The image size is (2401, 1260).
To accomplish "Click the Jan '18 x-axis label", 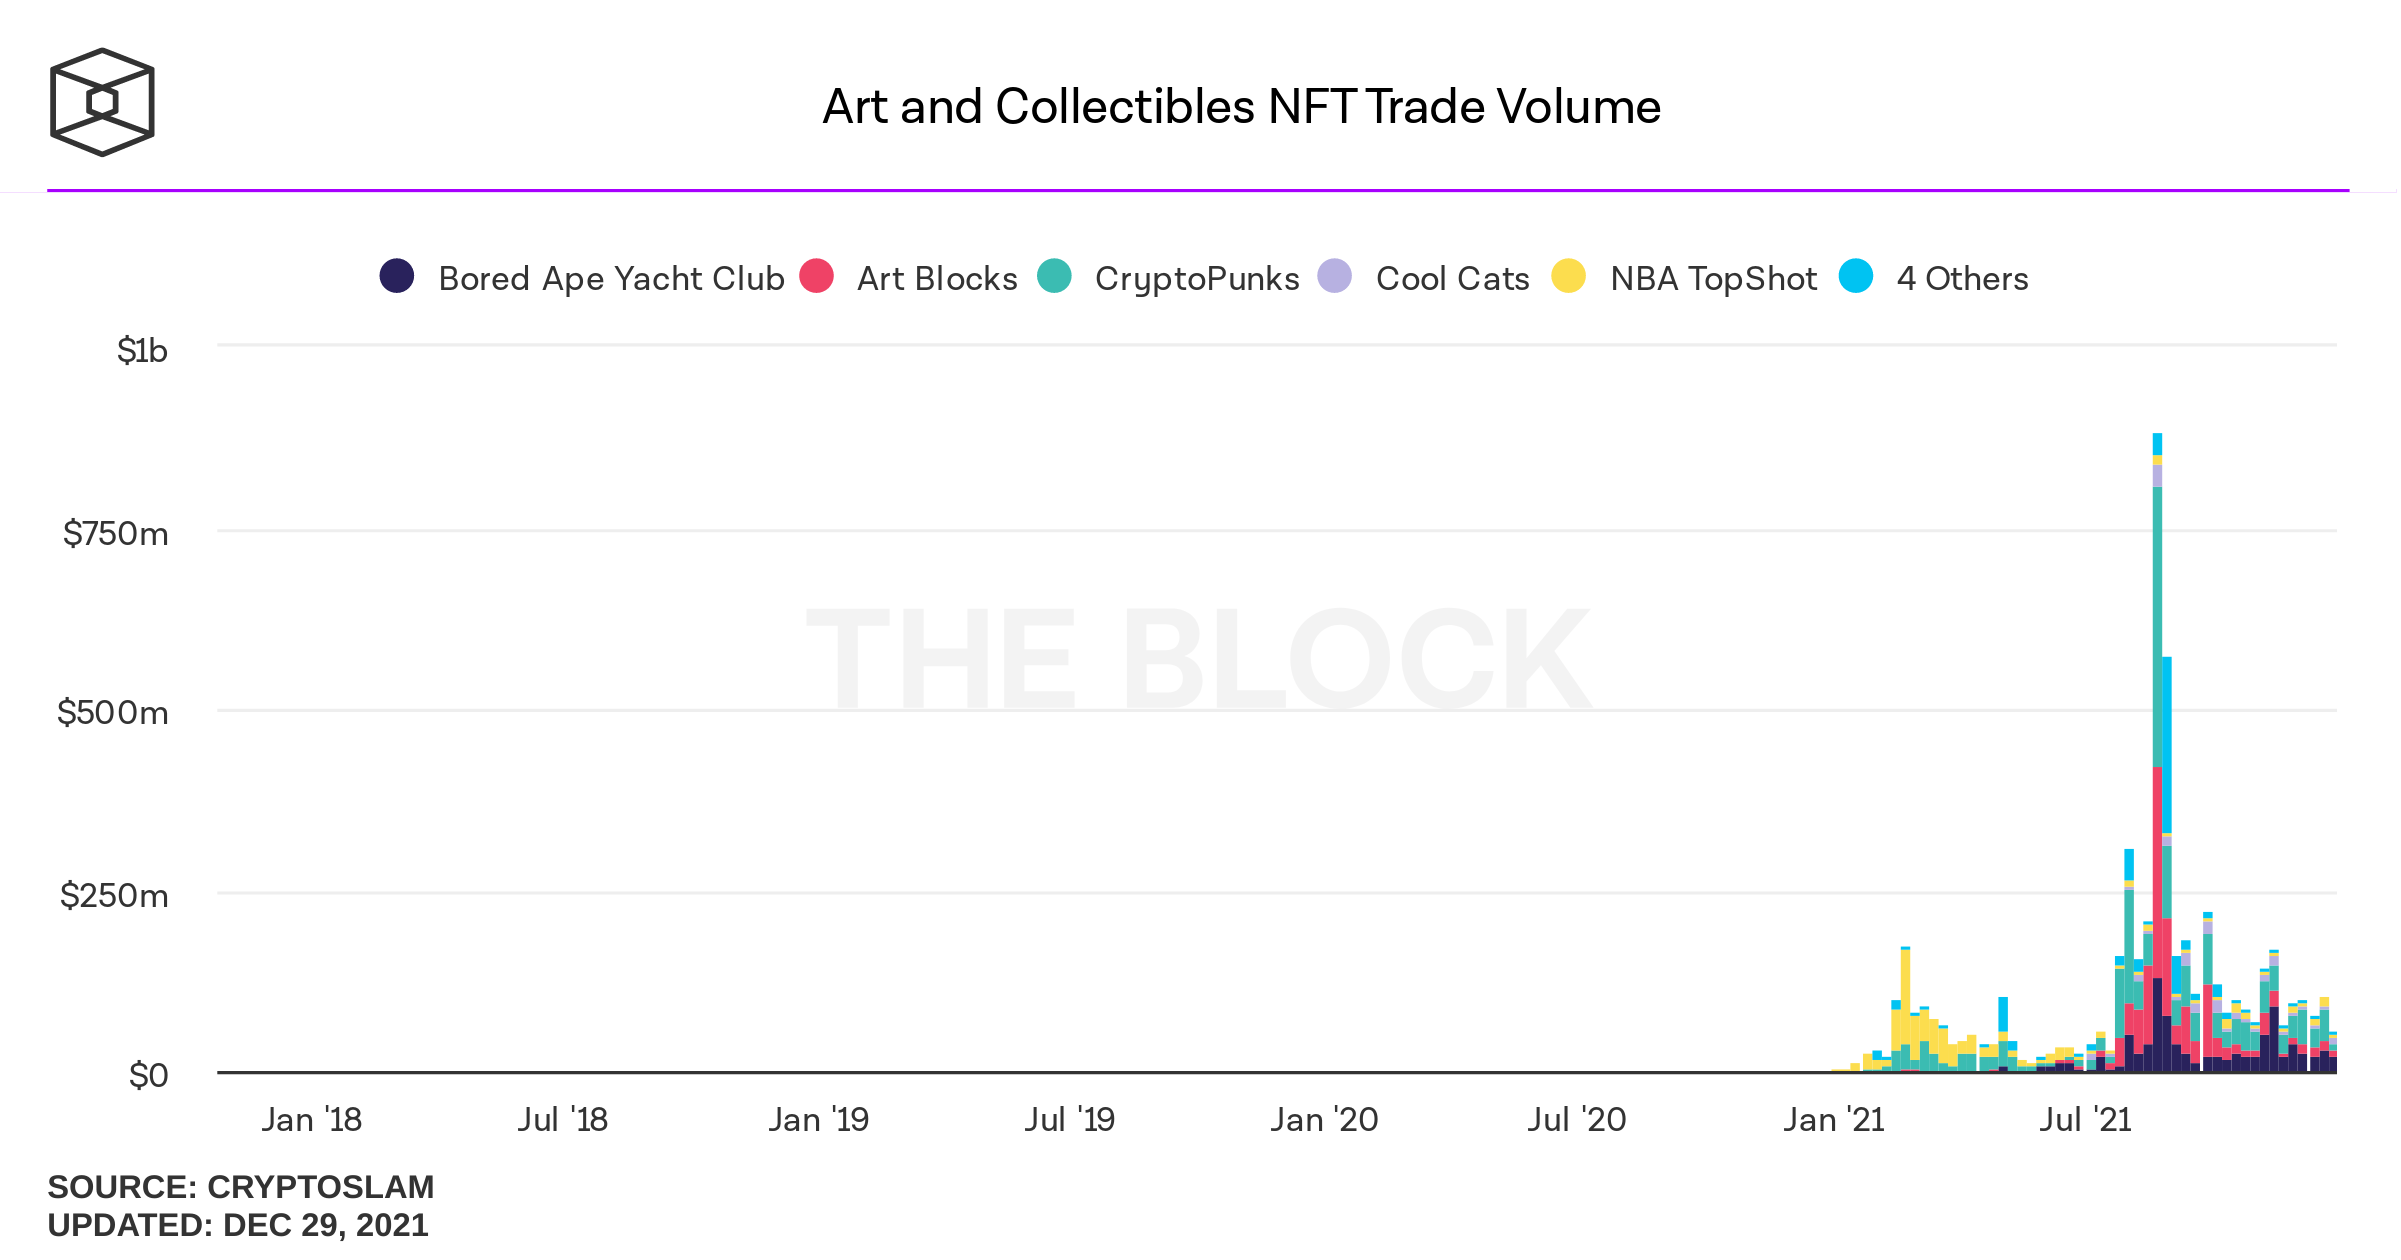I will coord(311,1119).
